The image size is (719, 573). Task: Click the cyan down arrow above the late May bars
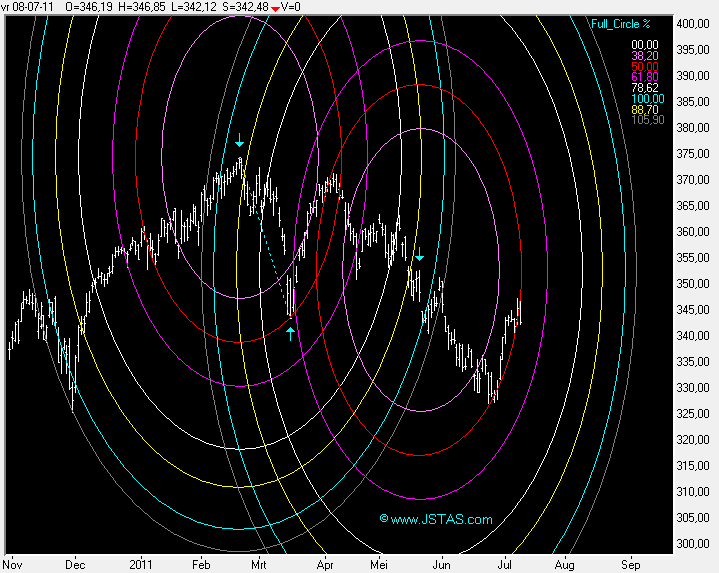point(420,257)
